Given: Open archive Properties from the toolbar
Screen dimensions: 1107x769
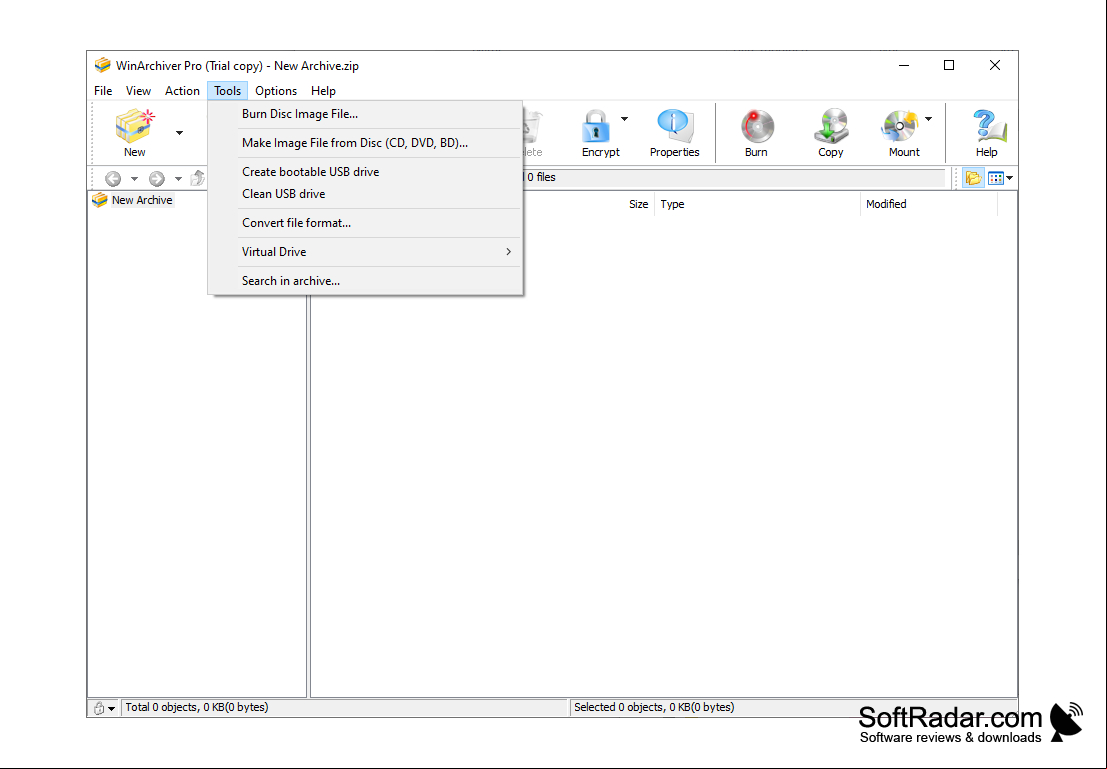Looking at the screenshot, I should 674,133.
